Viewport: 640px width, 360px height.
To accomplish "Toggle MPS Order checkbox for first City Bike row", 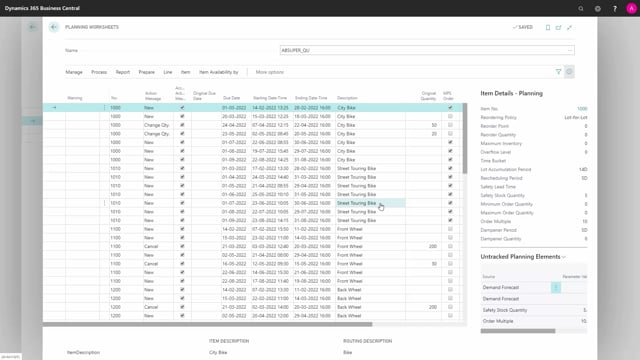I will 450,108.
